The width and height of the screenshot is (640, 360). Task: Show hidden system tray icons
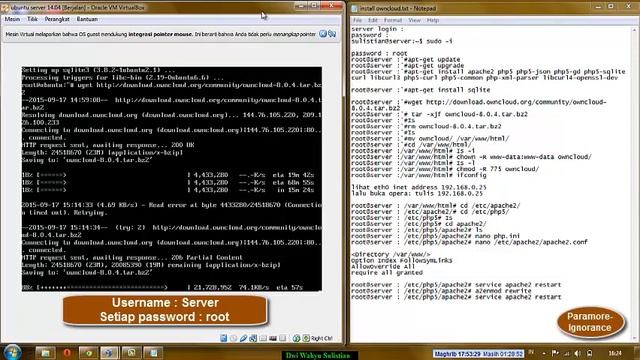pos(544,353)
